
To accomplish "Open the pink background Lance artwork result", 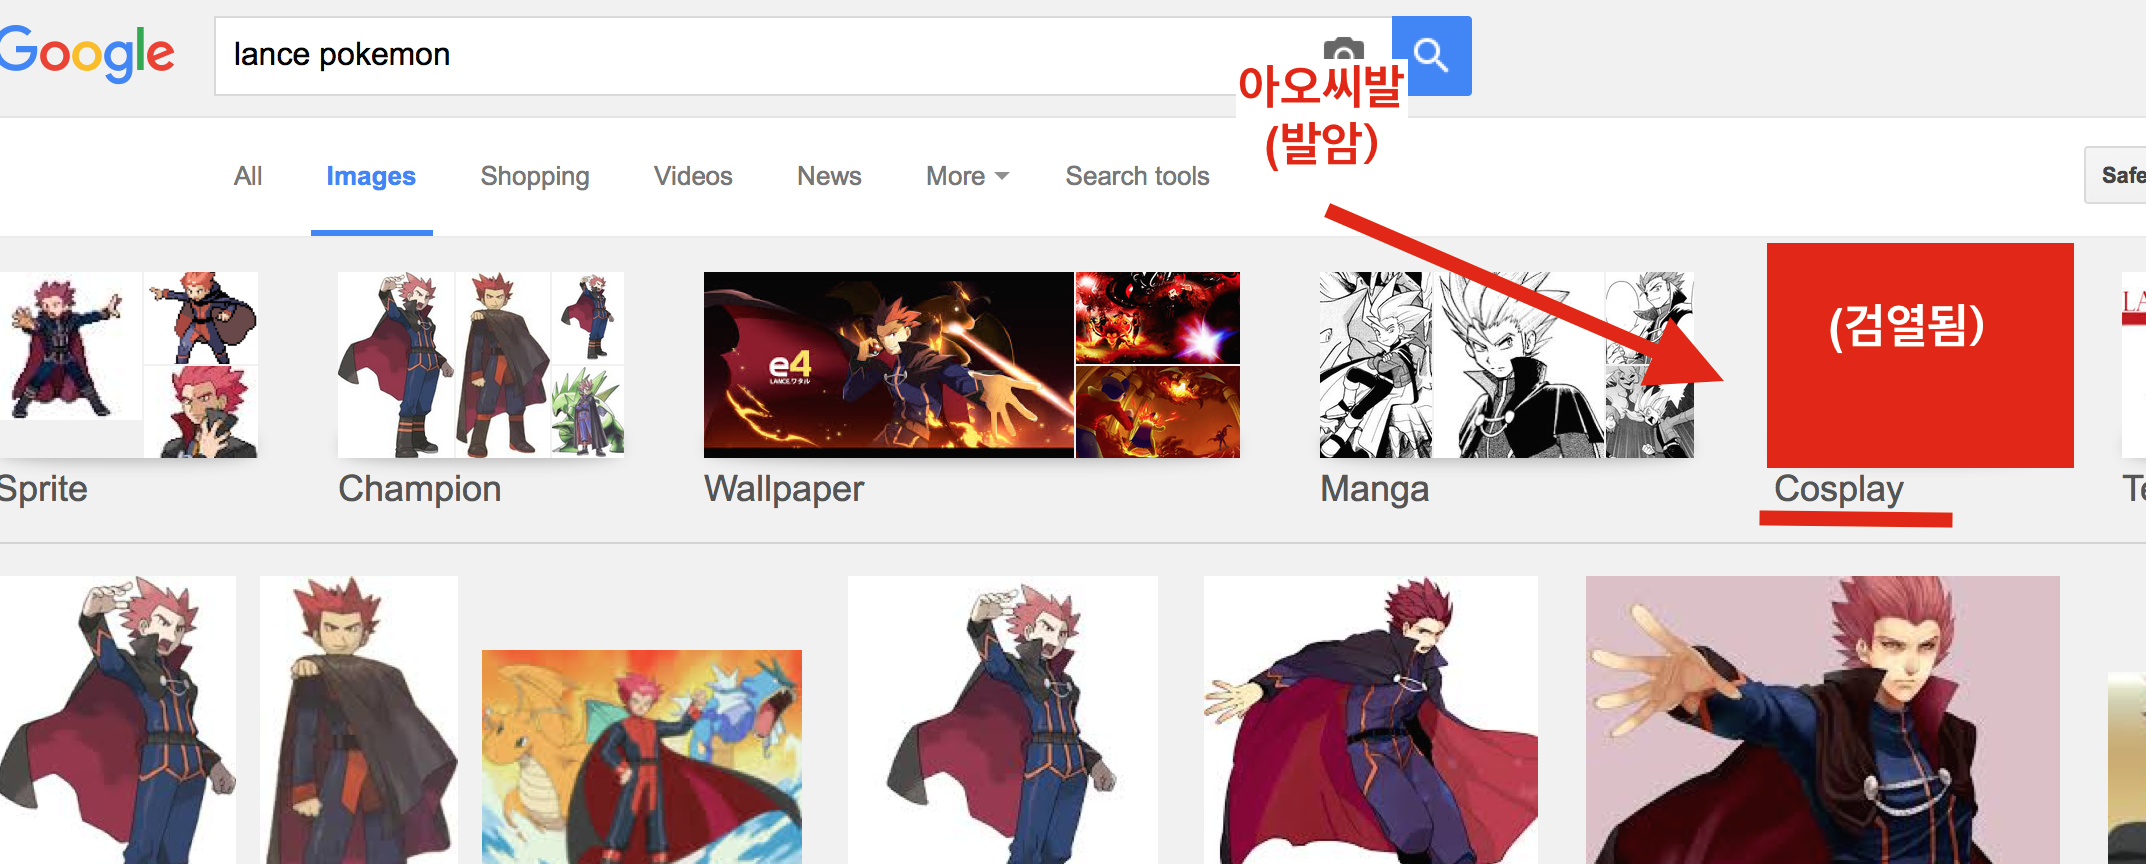I will click(x=1823, y=720).
